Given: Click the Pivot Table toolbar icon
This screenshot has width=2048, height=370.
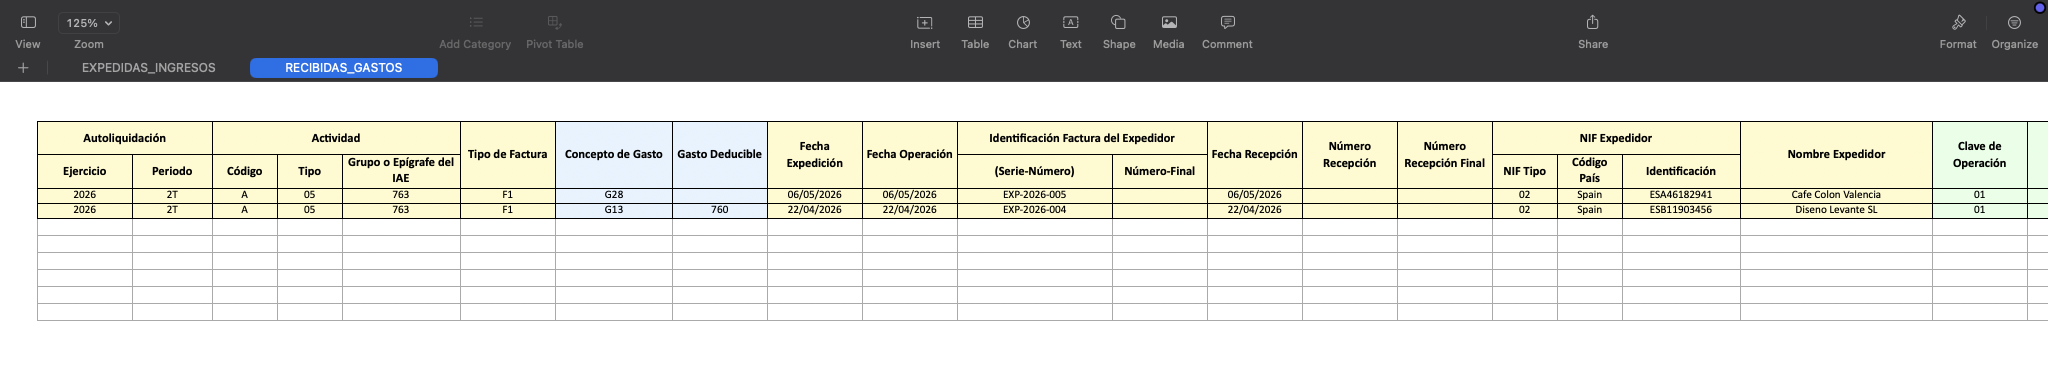Looking at the screenshot, I should (554, 22).
